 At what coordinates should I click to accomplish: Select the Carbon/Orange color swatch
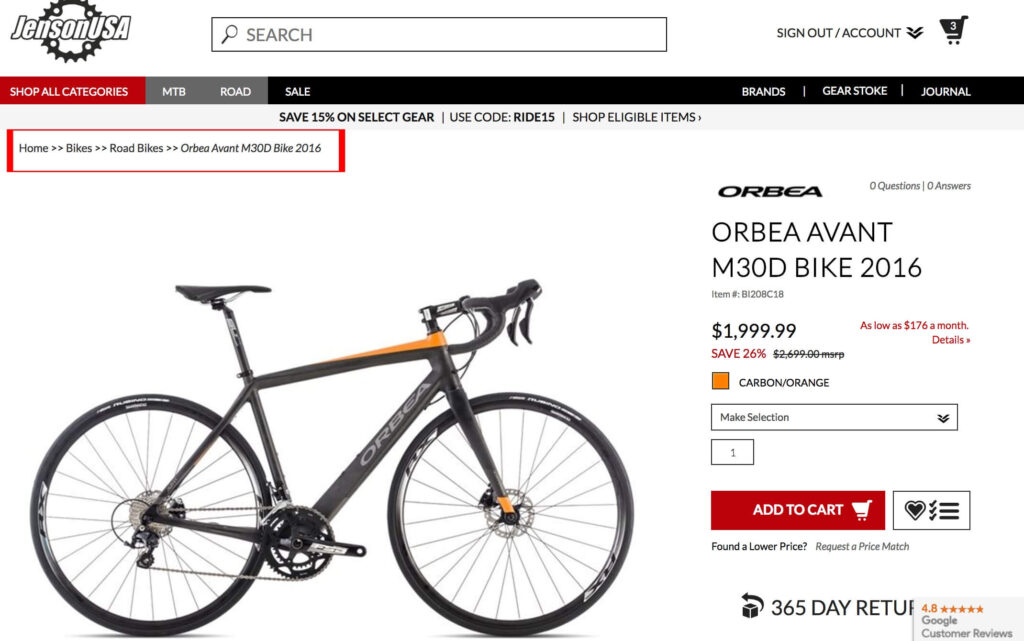[720, 381]
